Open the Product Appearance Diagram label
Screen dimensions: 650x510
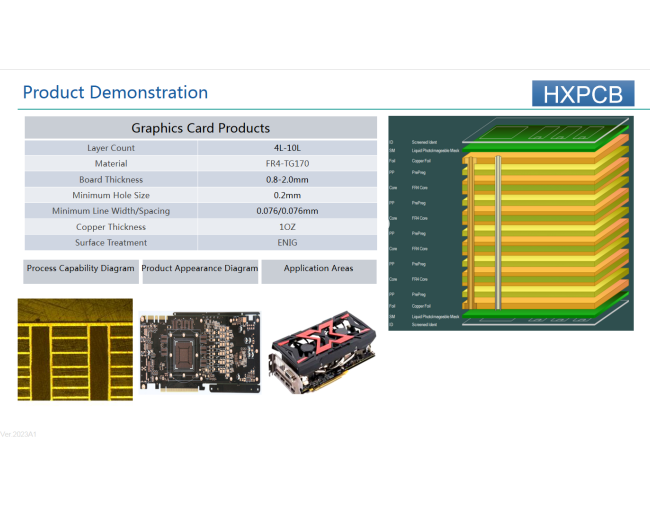click(200, 269)
